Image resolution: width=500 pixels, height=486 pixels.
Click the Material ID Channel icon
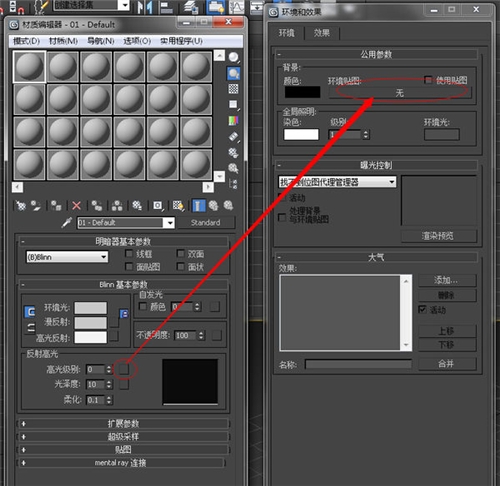tap(158, 206)
